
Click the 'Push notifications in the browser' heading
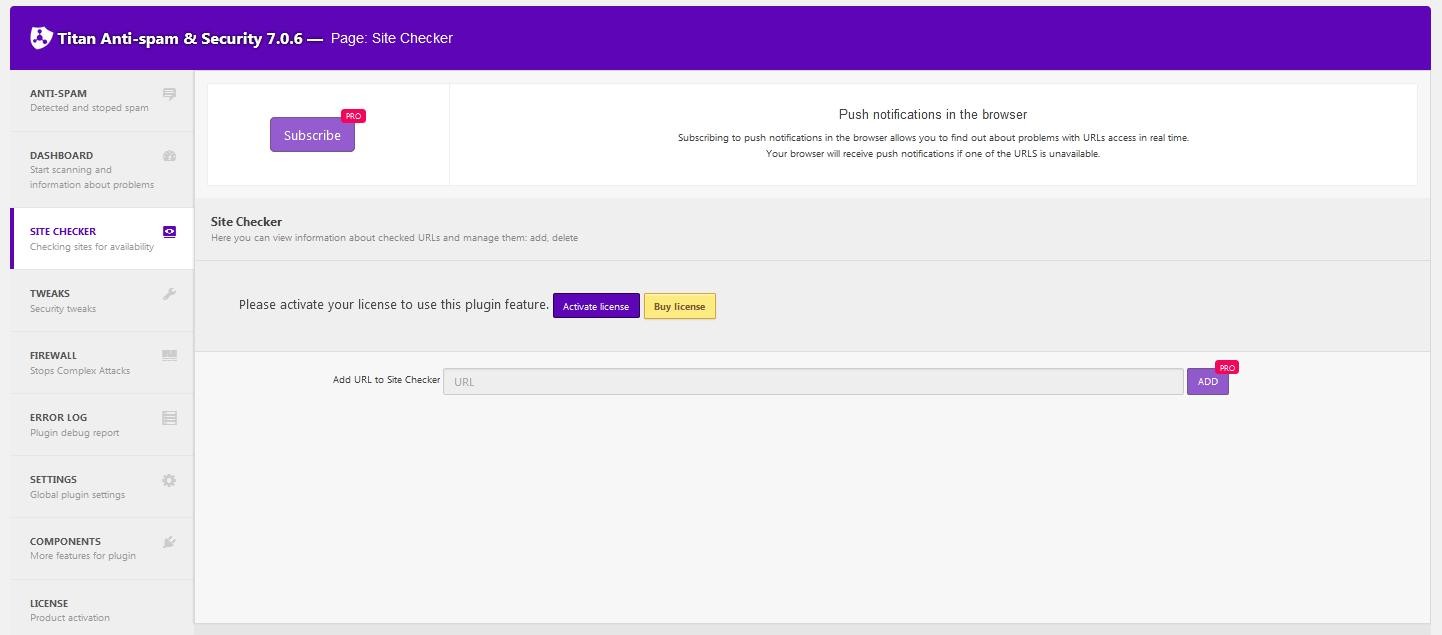pyautogui.click(x=933, y=115)
